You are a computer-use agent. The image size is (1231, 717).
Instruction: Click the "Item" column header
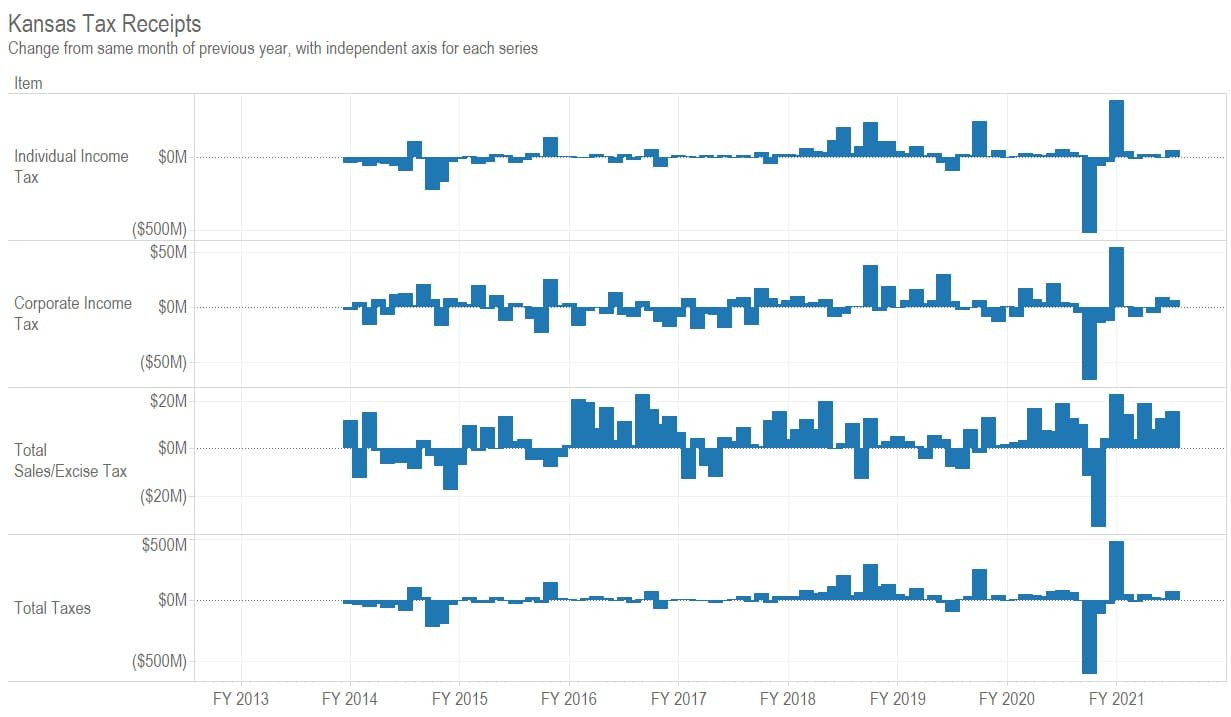tap(28, 83)
